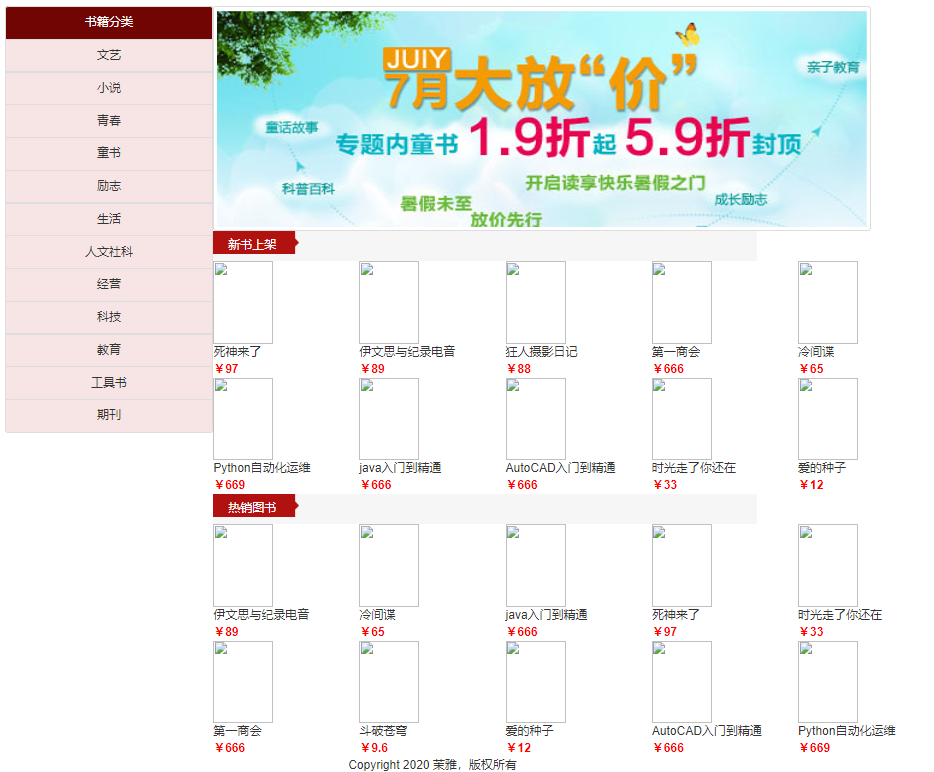Click the Copyright 2020 茉雅 footer text
Image resolution: width=934 pixels, height=772 pixels.
(432, 764)
